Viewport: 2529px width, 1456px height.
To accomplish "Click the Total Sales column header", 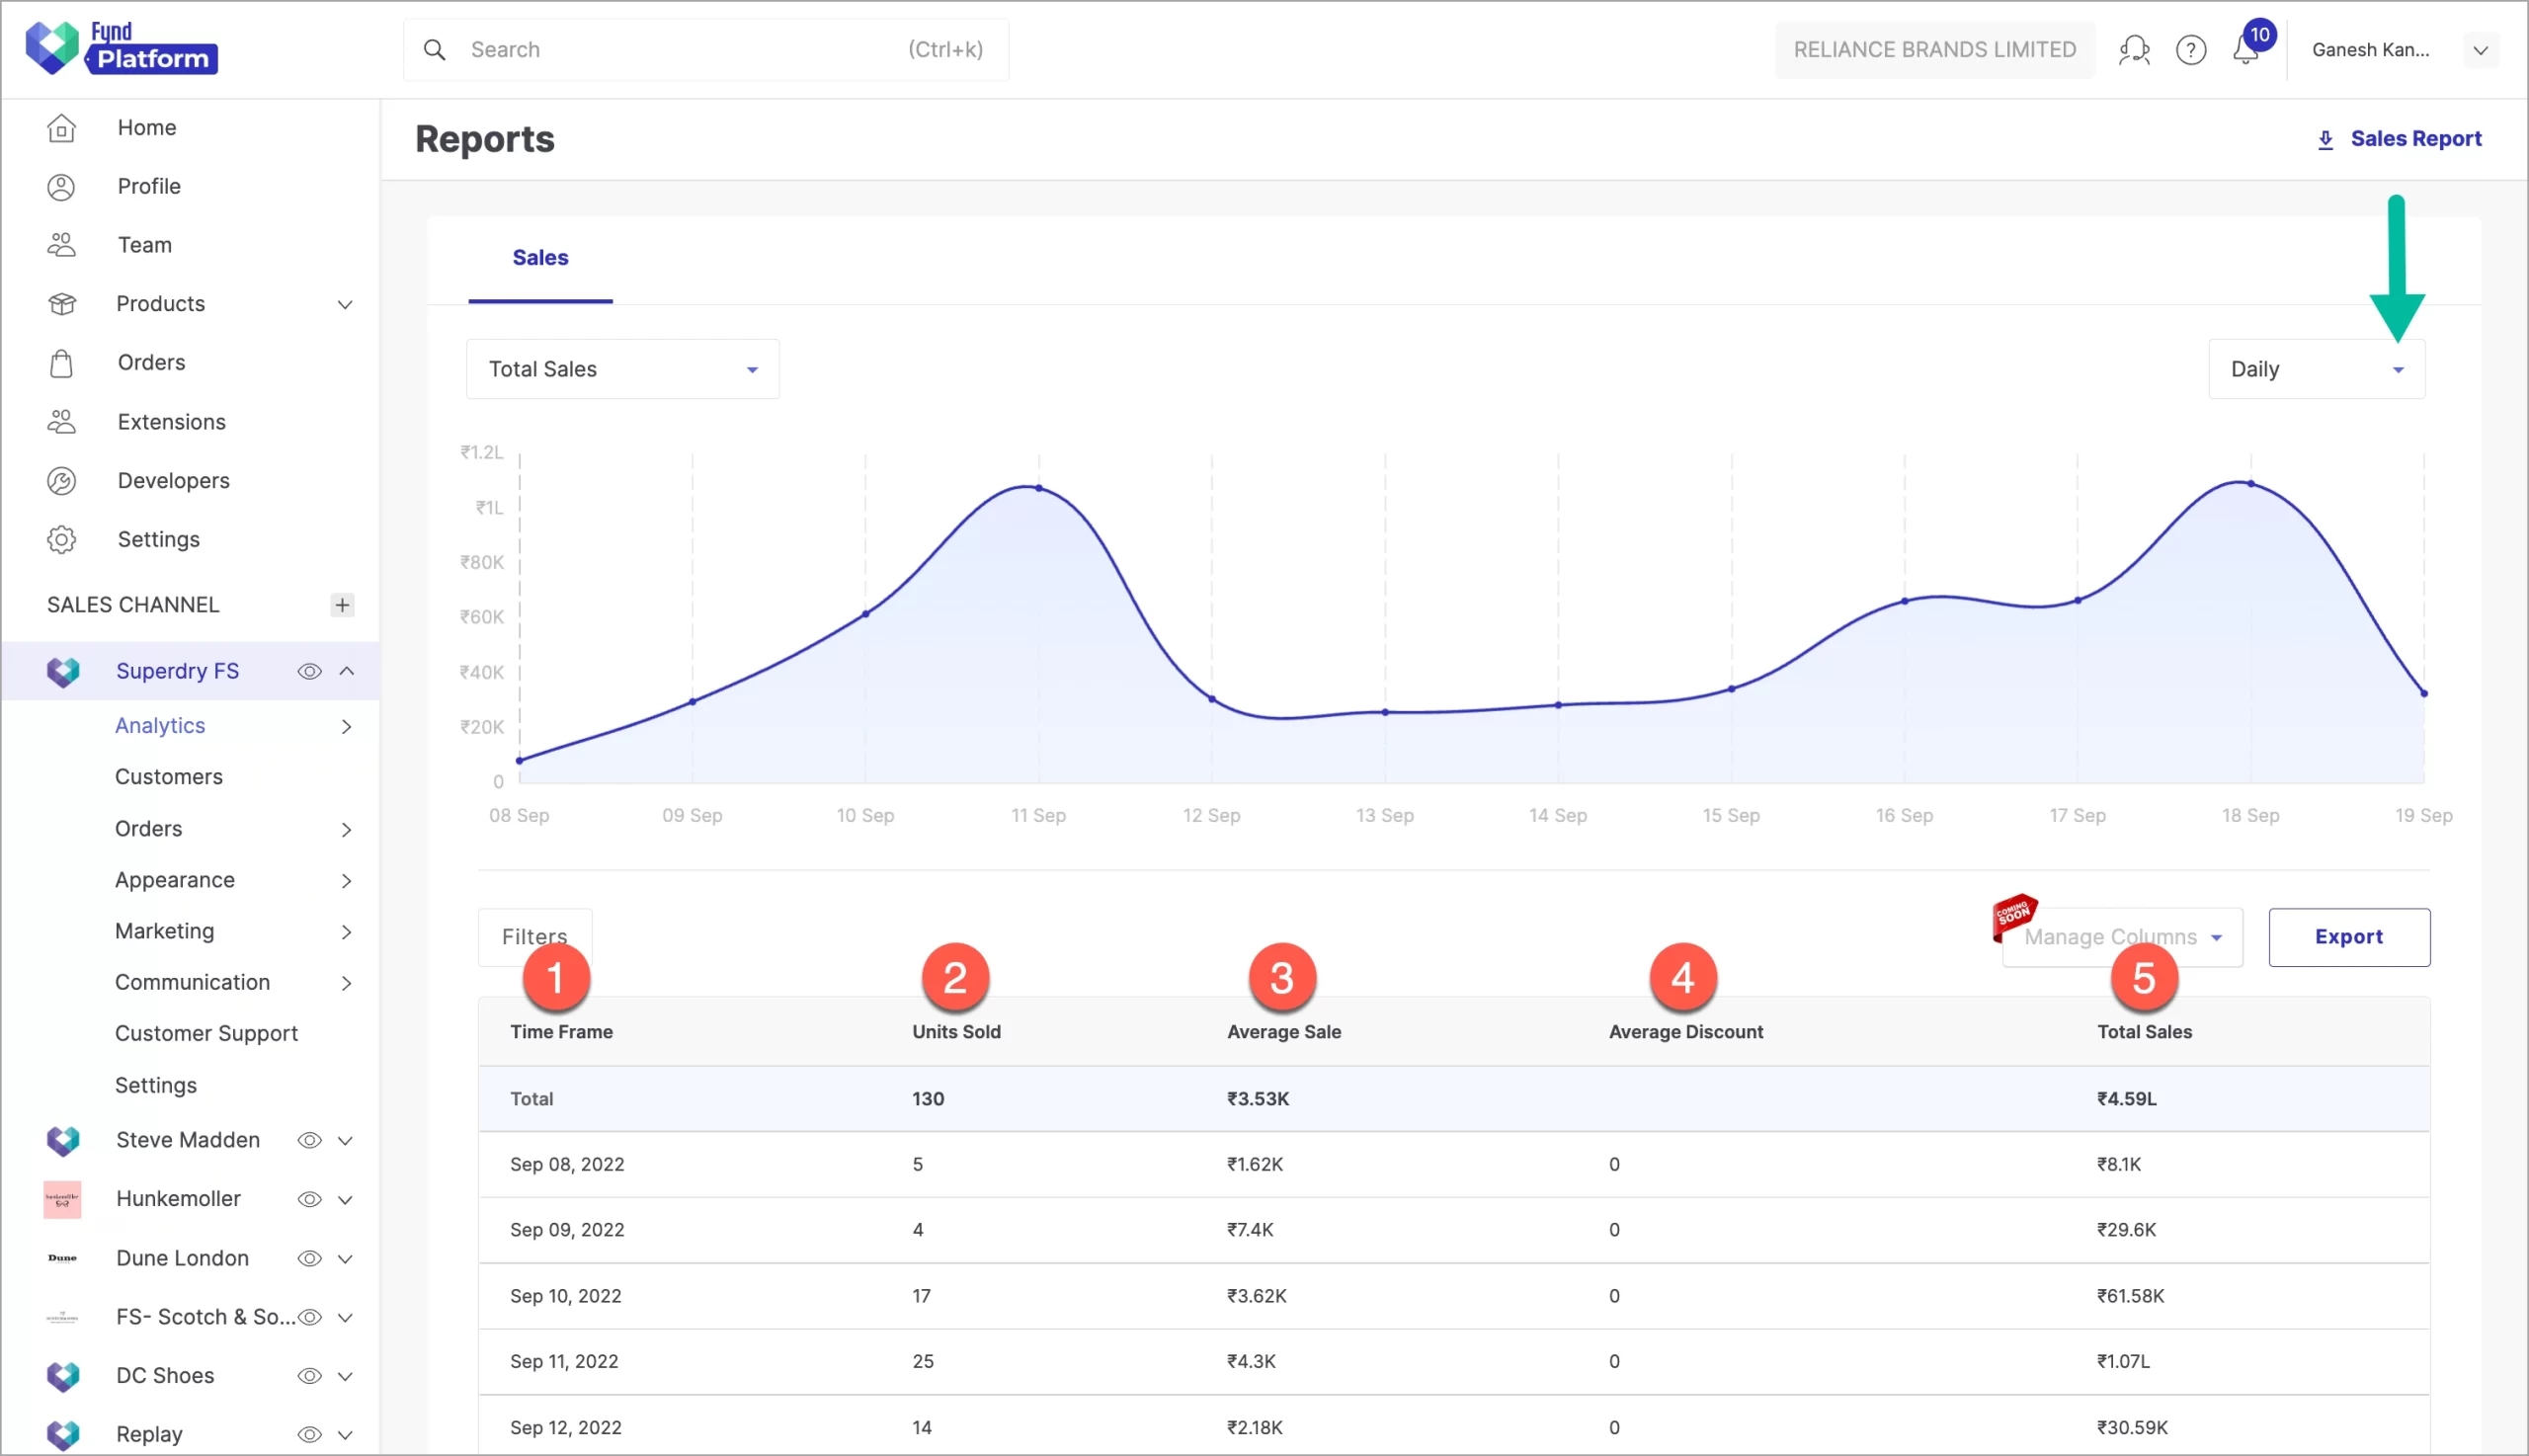I will [2144, 1032].
